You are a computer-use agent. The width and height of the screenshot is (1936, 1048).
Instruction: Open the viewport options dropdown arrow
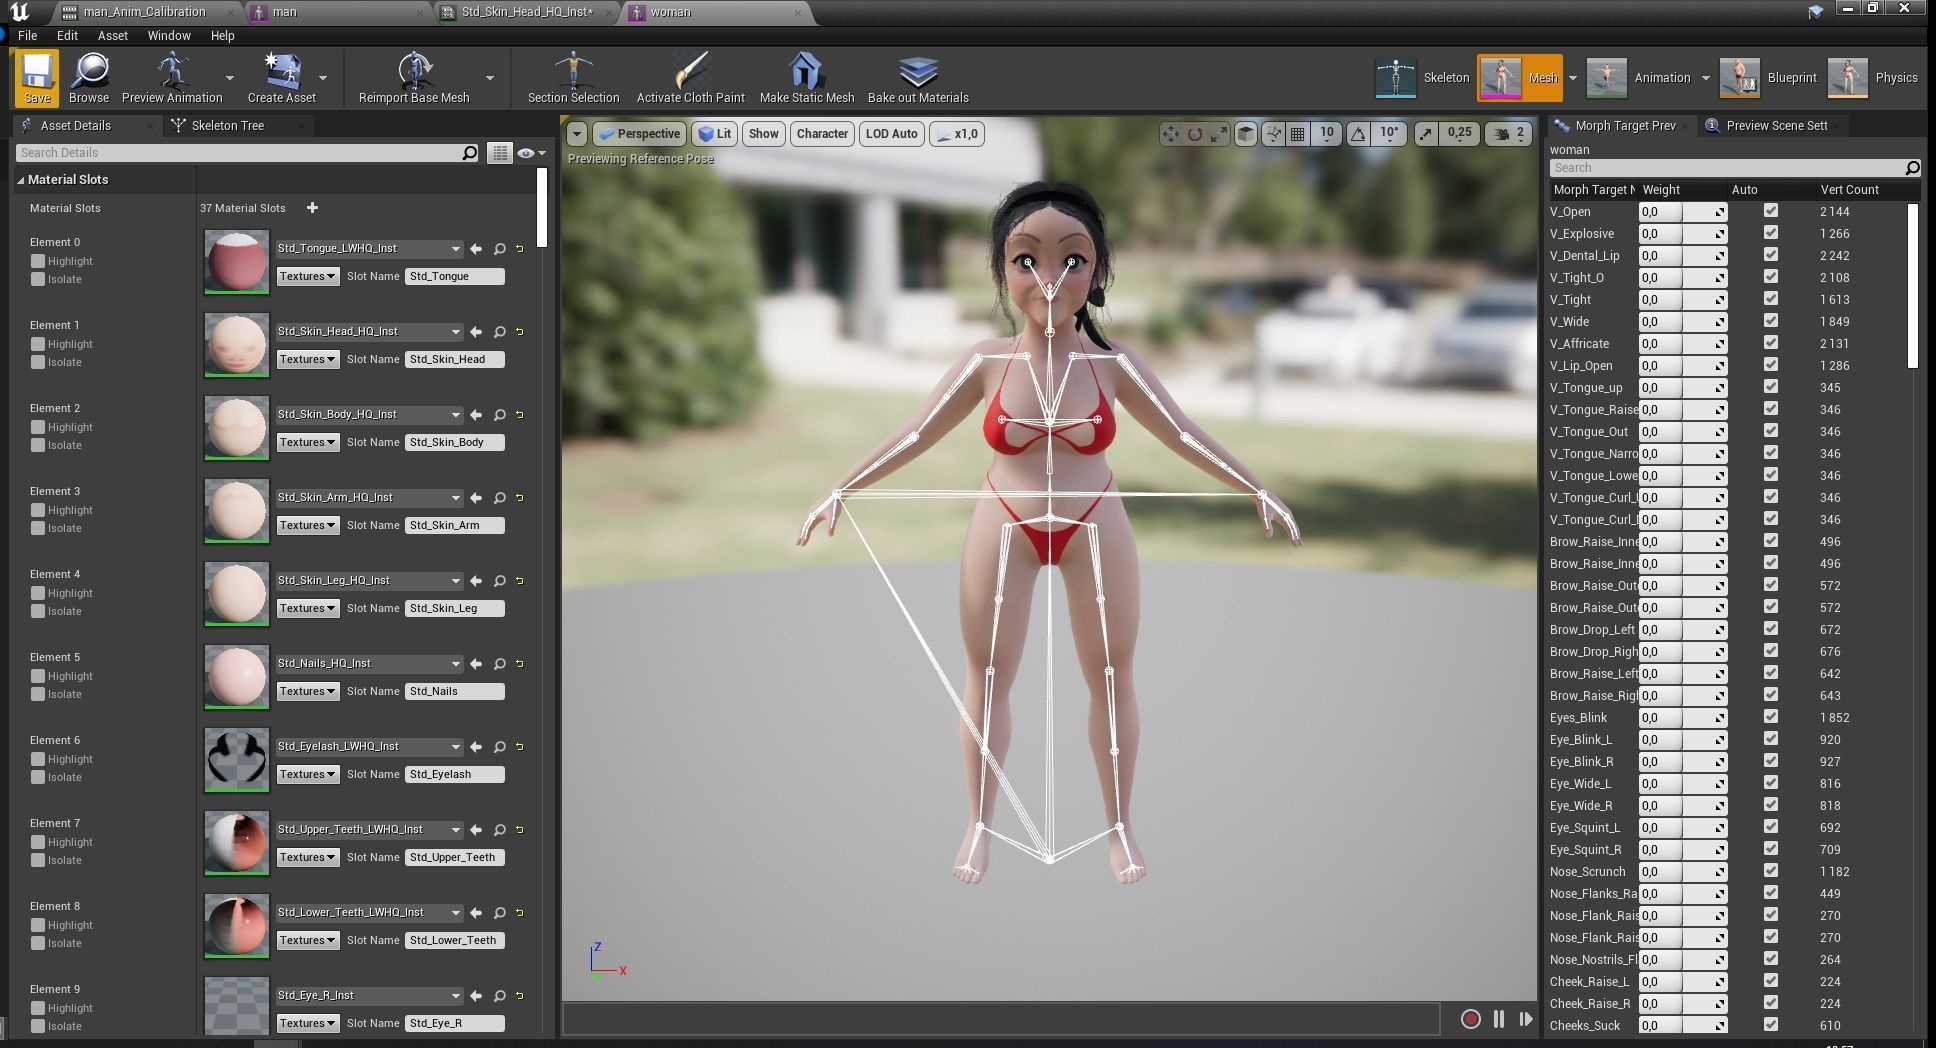(576, 134)
